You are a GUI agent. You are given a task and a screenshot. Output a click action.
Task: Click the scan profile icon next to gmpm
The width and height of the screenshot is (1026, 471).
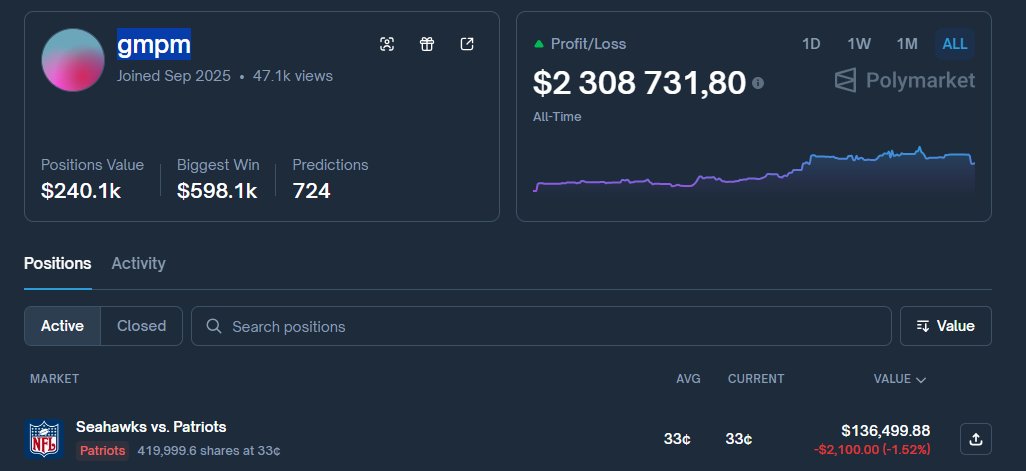387,44
